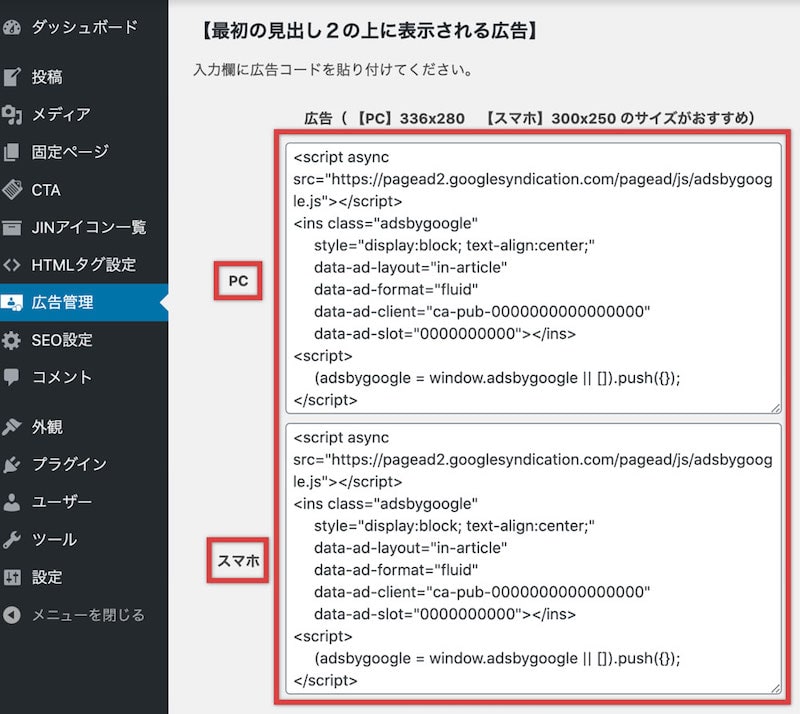Click the 投稿 posts pin icon
The image size is (800, 714).
pyautogui.click(x=11, y=77)
